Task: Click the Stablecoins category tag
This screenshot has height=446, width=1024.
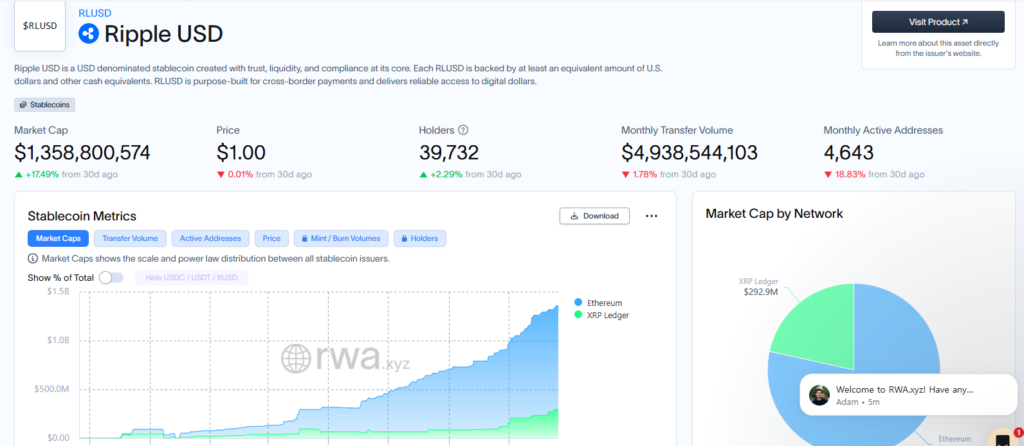Action: [45, 104]
